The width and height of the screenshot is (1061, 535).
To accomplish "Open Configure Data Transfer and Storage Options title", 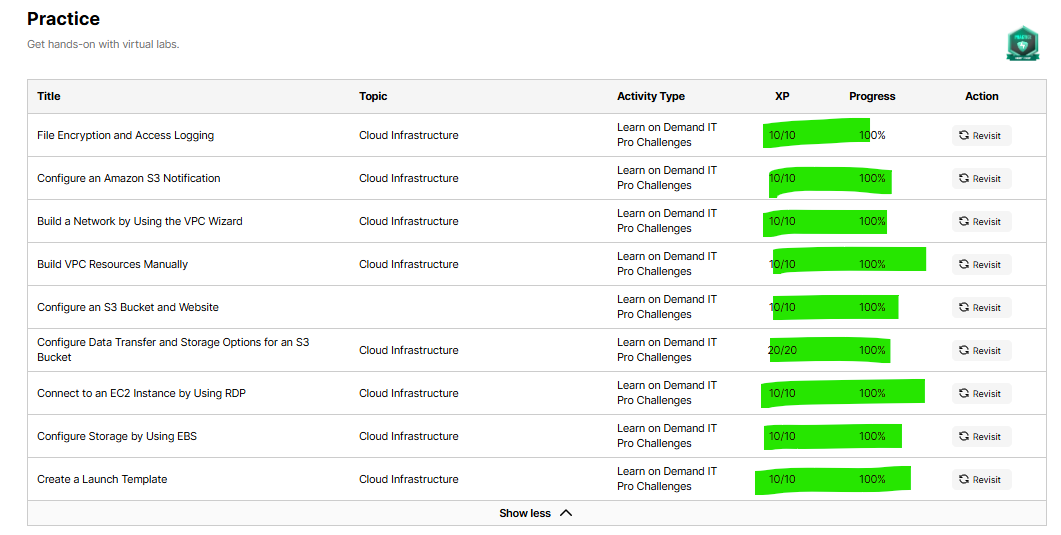I will click(x=173, y=350).
